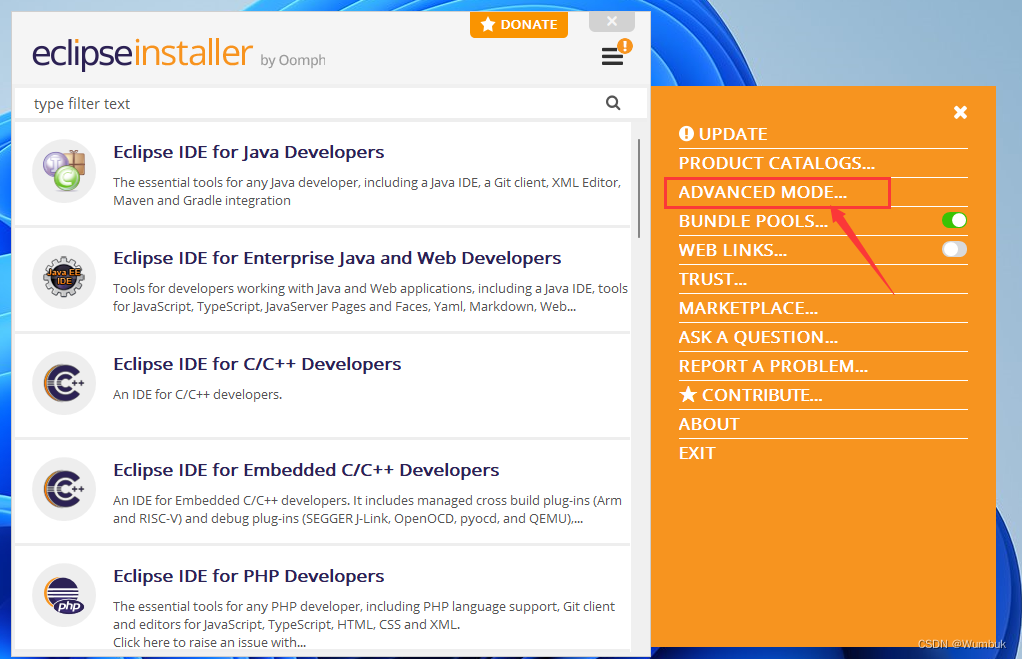The image size is (1022, 659).
Task: Click the 'An IDE for C/C++ developers.' description
Action: tap(197, 394)
